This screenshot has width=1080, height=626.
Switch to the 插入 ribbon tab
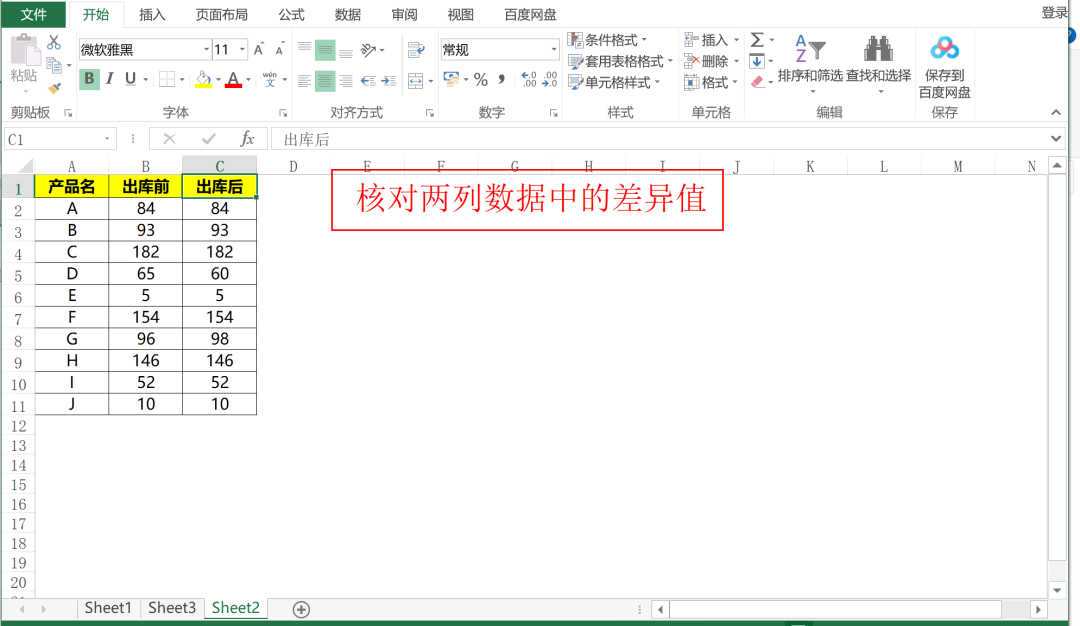click(153, 14)
